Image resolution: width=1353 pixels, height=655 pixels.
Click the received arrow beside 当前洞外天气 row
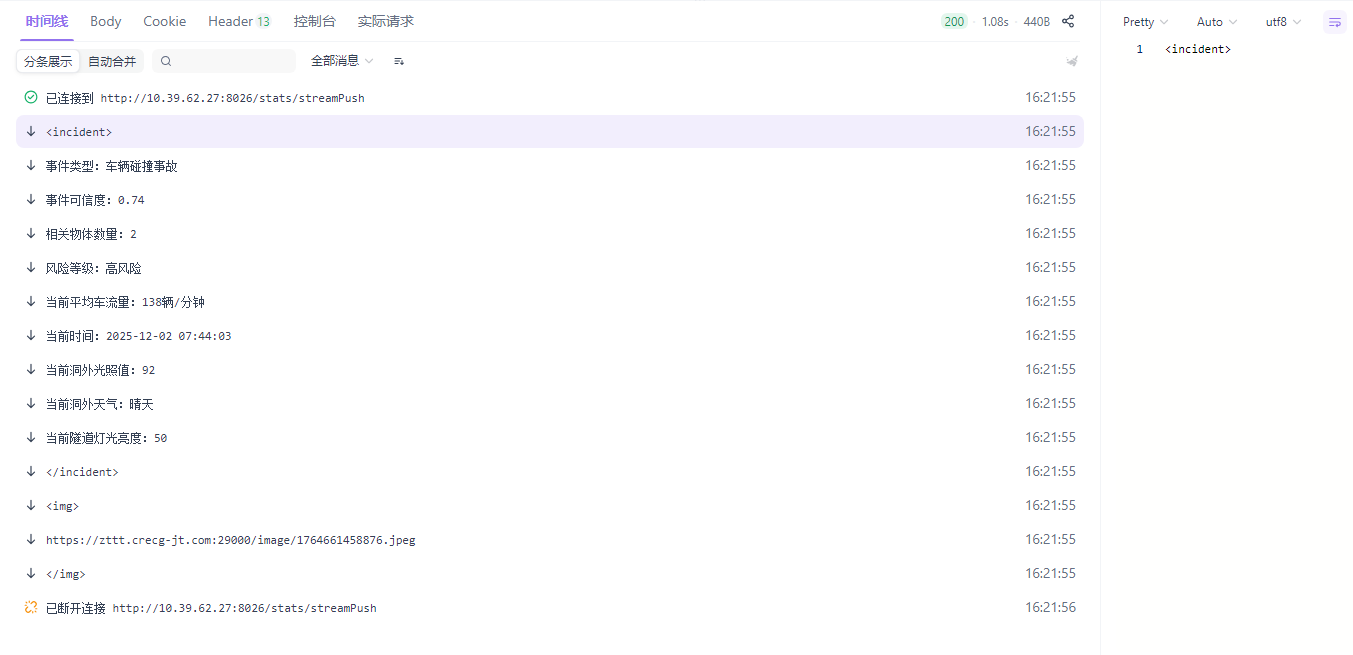point(31,403)
